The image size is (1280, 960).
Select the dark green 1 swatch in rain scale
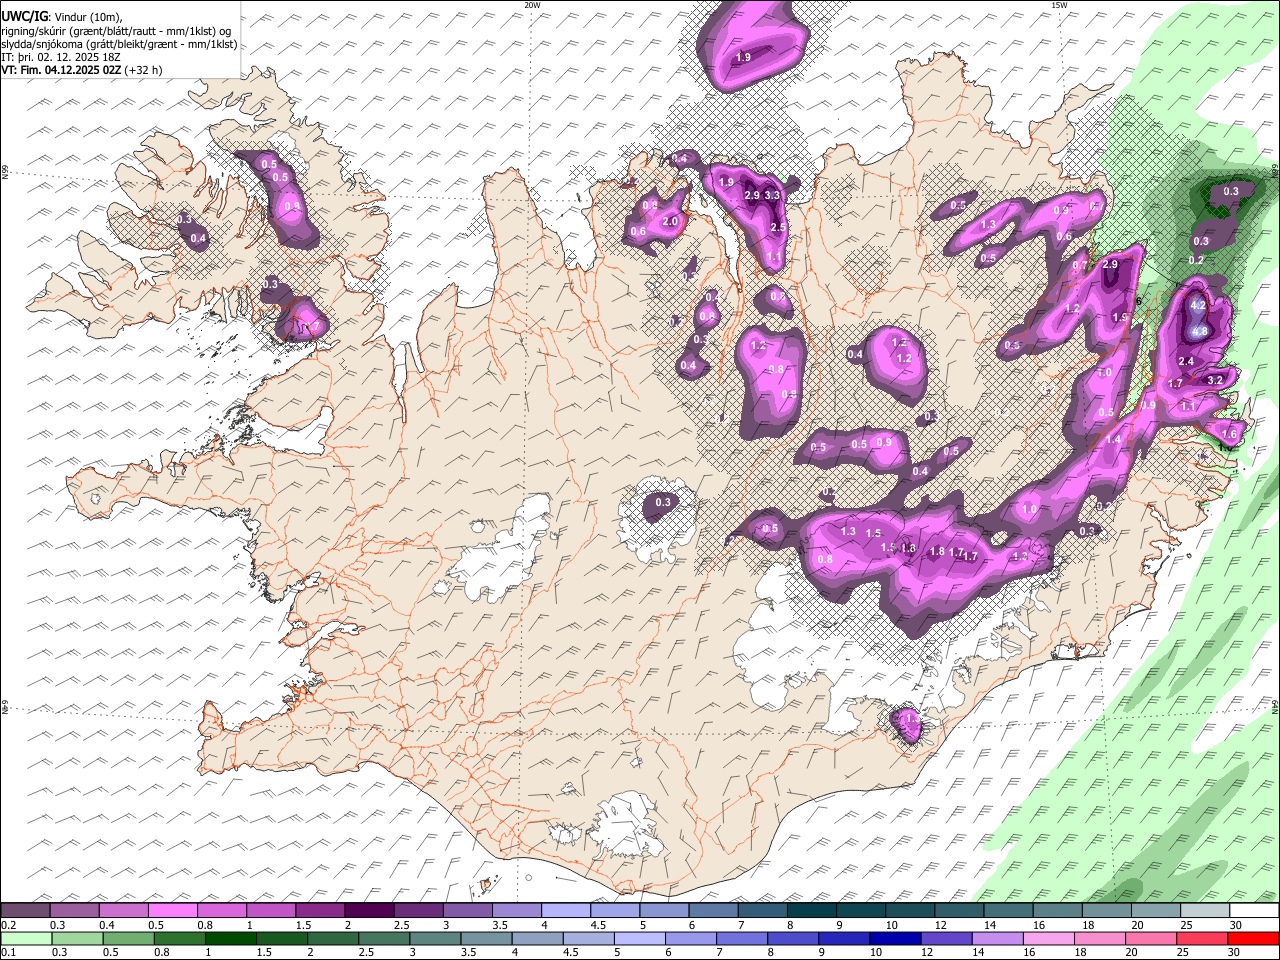230,938
